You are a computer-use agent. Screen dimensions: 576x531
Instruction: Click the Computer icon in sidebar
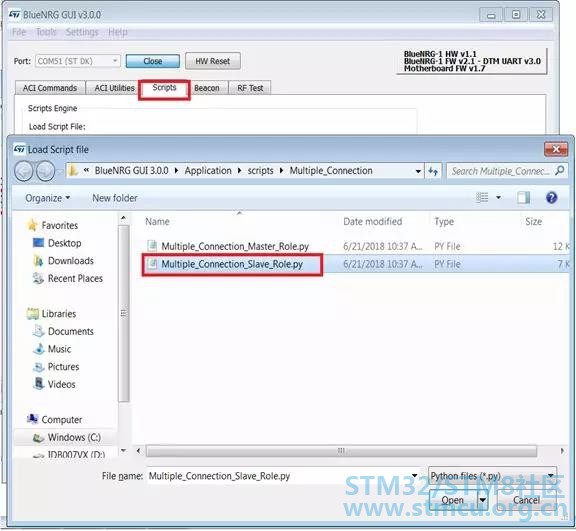pyautogui.click(x=33, y=419)
